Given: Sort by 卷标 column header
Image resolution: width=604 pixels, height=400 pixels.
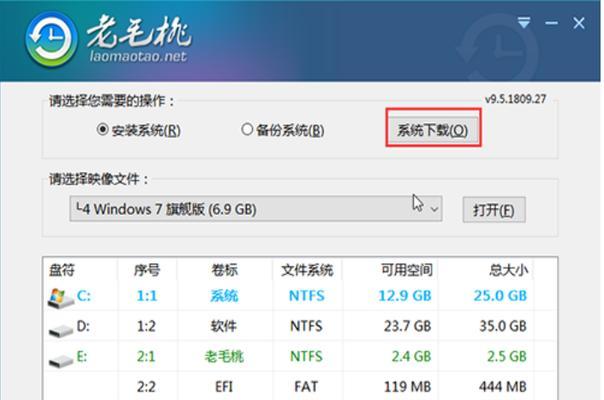Looking at the screenshot, I should 224,270.
